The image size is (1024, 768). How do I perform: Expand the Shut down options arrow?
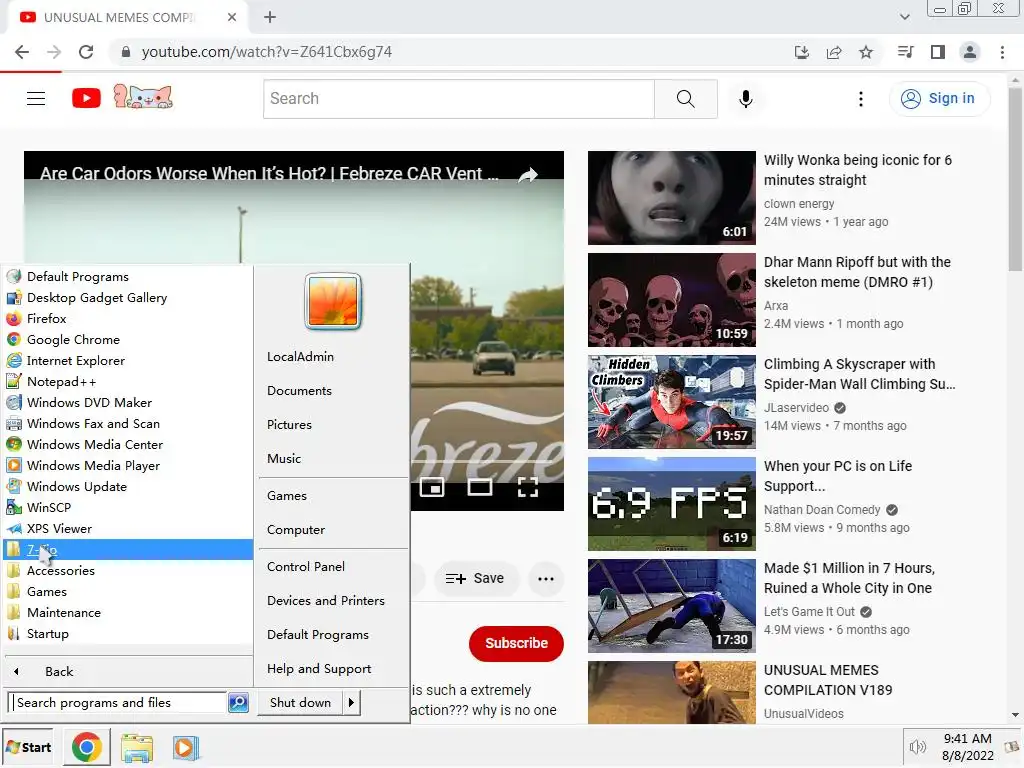tap(351, 703)
